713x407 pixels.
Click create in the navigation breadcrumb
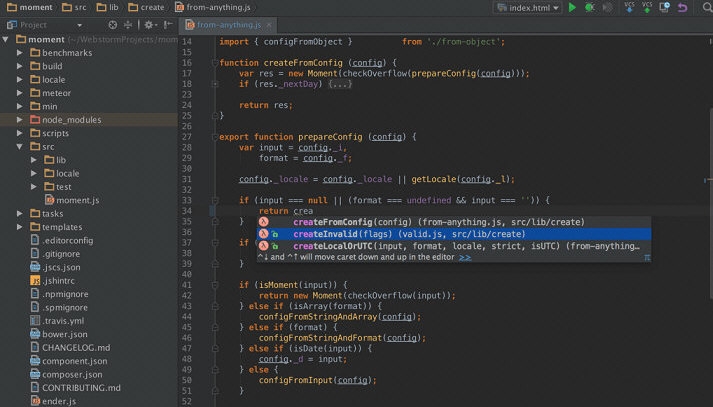(x=146, y=7)
